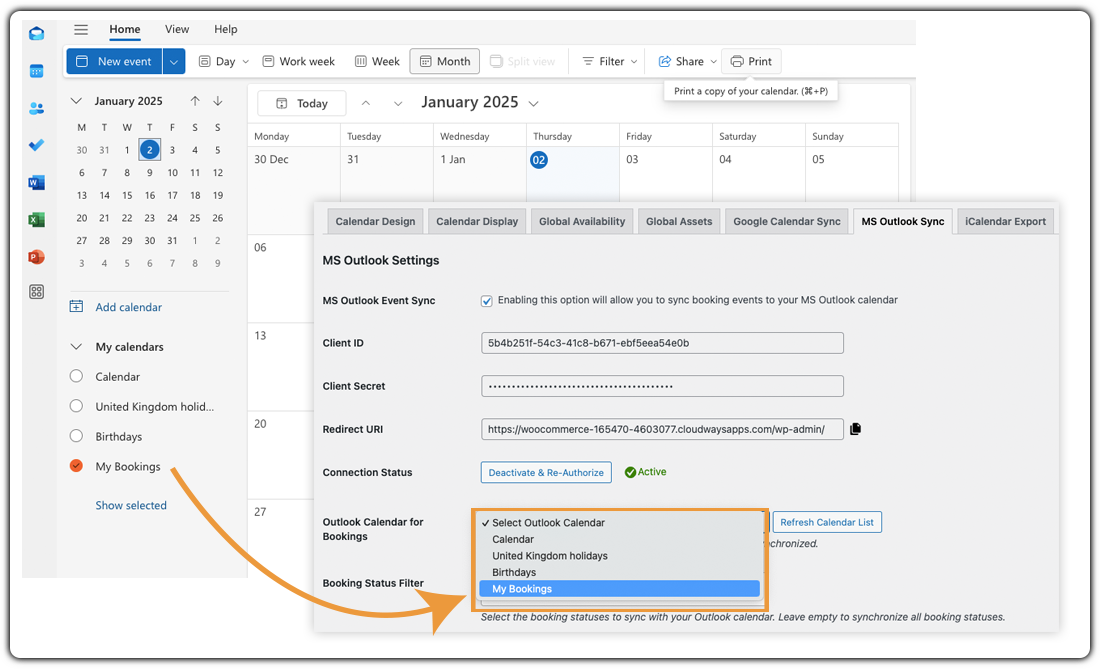
Task: Launch PowerPoint from the sidebar
Action: 36,257
